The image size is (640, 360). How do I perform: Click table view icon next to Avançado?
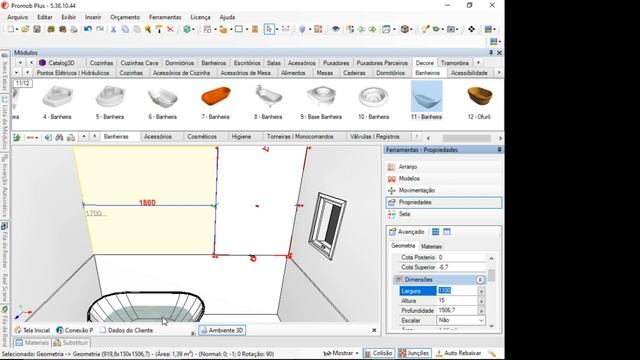(x=436, y=232)
